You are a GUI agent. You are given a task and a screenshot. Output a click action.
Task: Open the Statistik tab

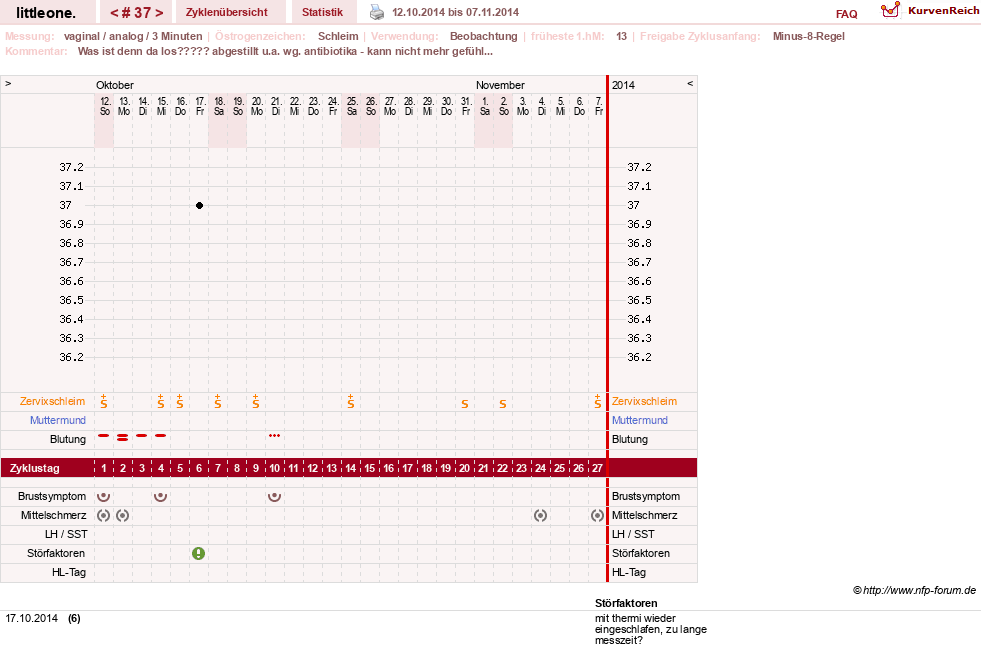[x=322, y=12]
